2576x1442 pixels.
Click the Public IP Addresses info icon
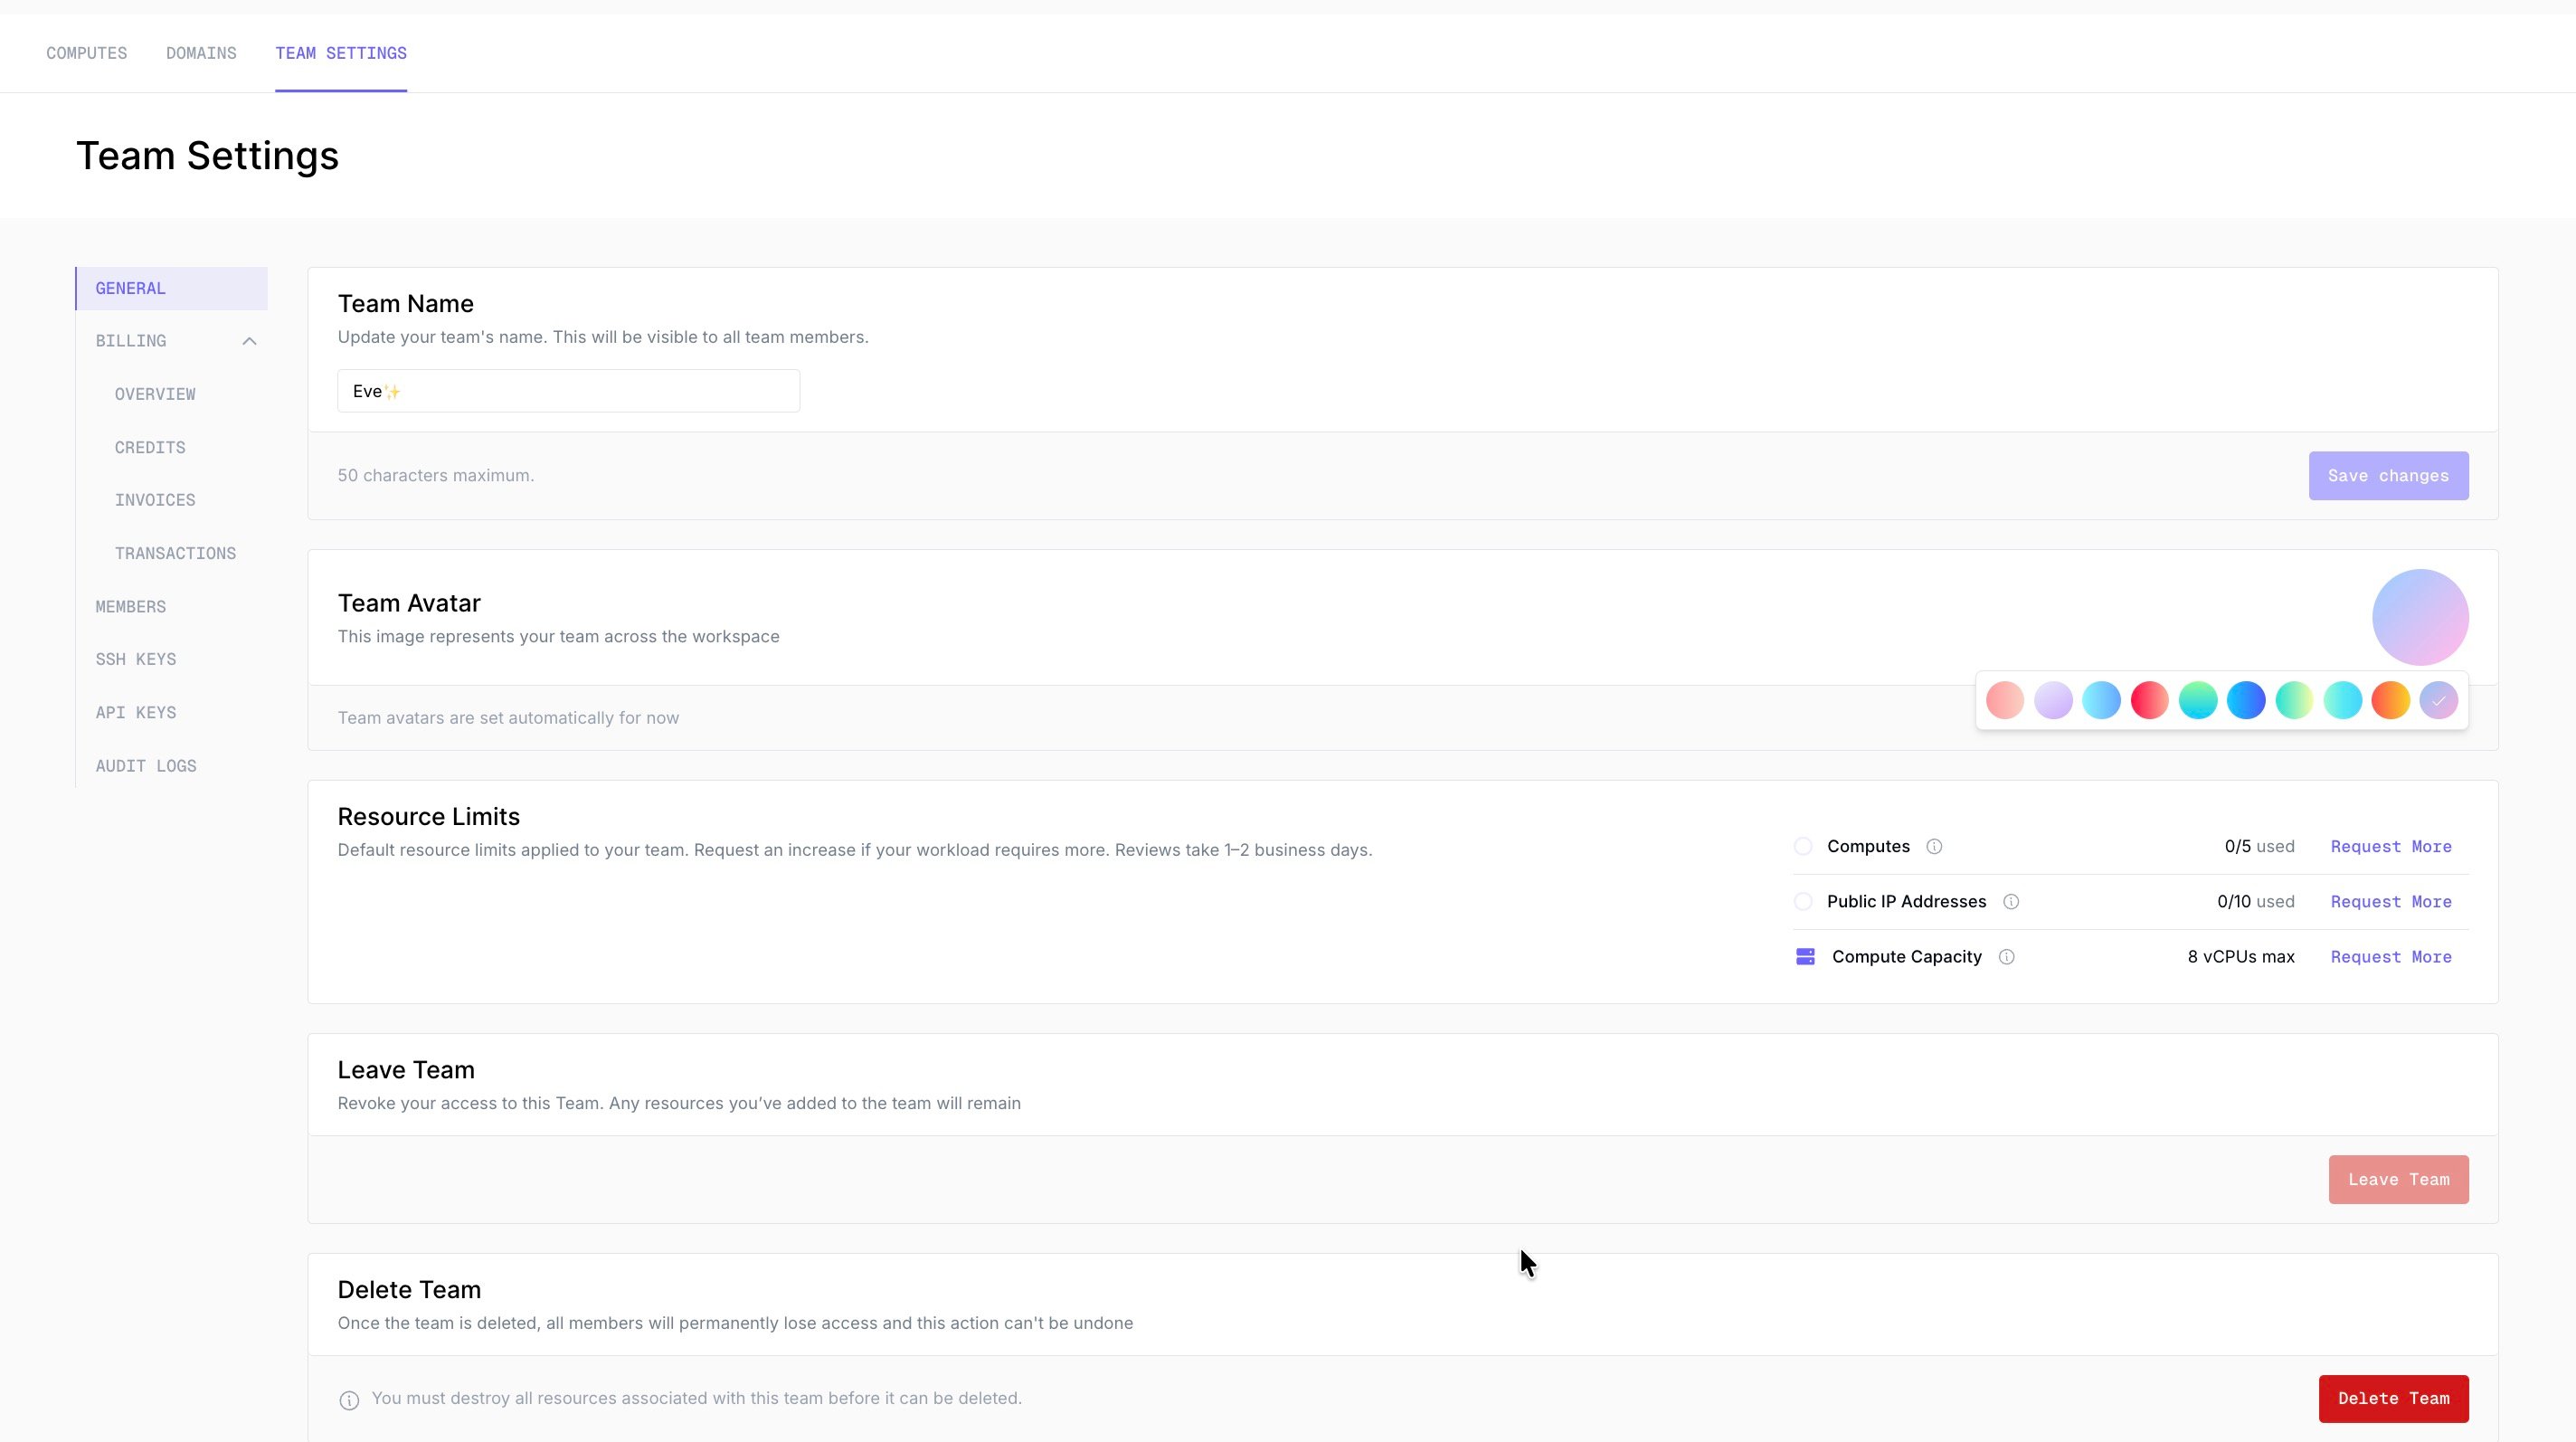[2011, 902]
